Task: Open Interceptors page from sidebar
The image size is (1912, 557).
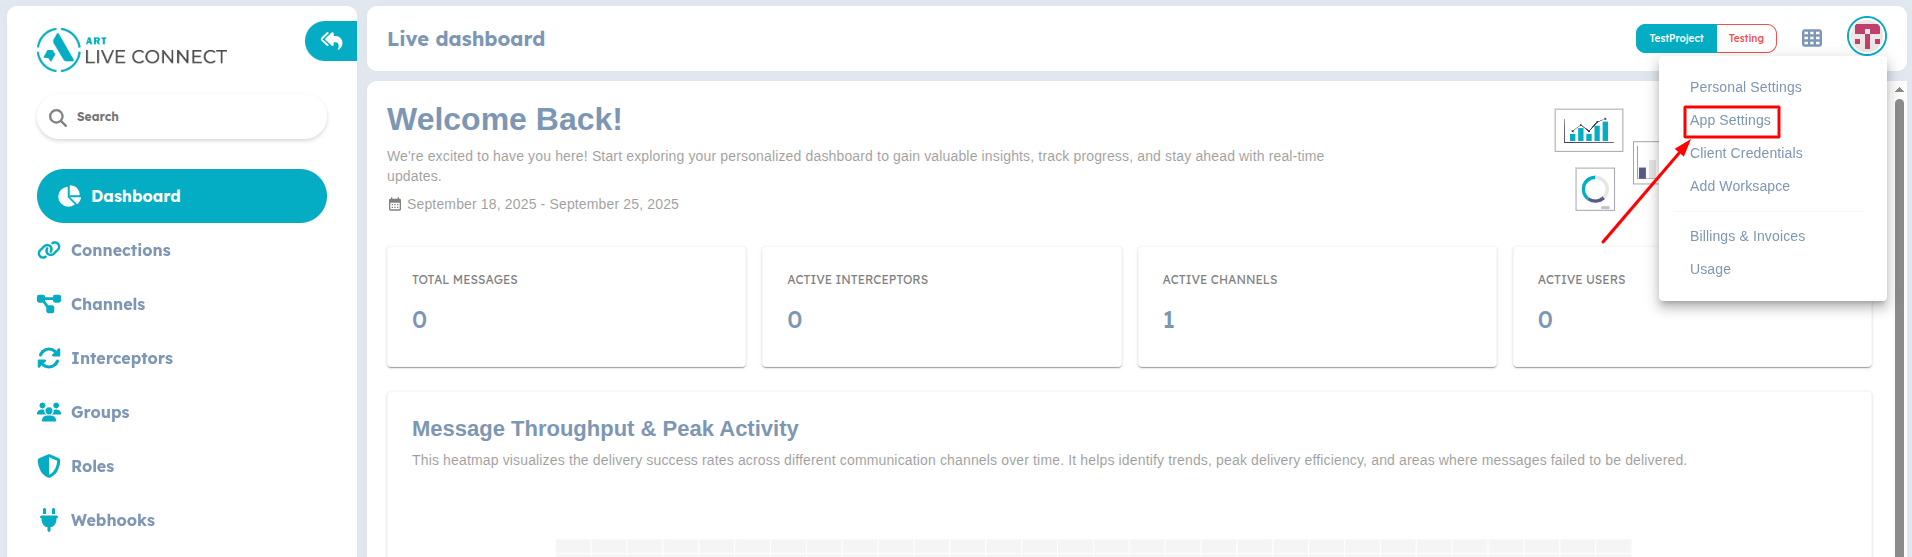Action: point(121,358)
